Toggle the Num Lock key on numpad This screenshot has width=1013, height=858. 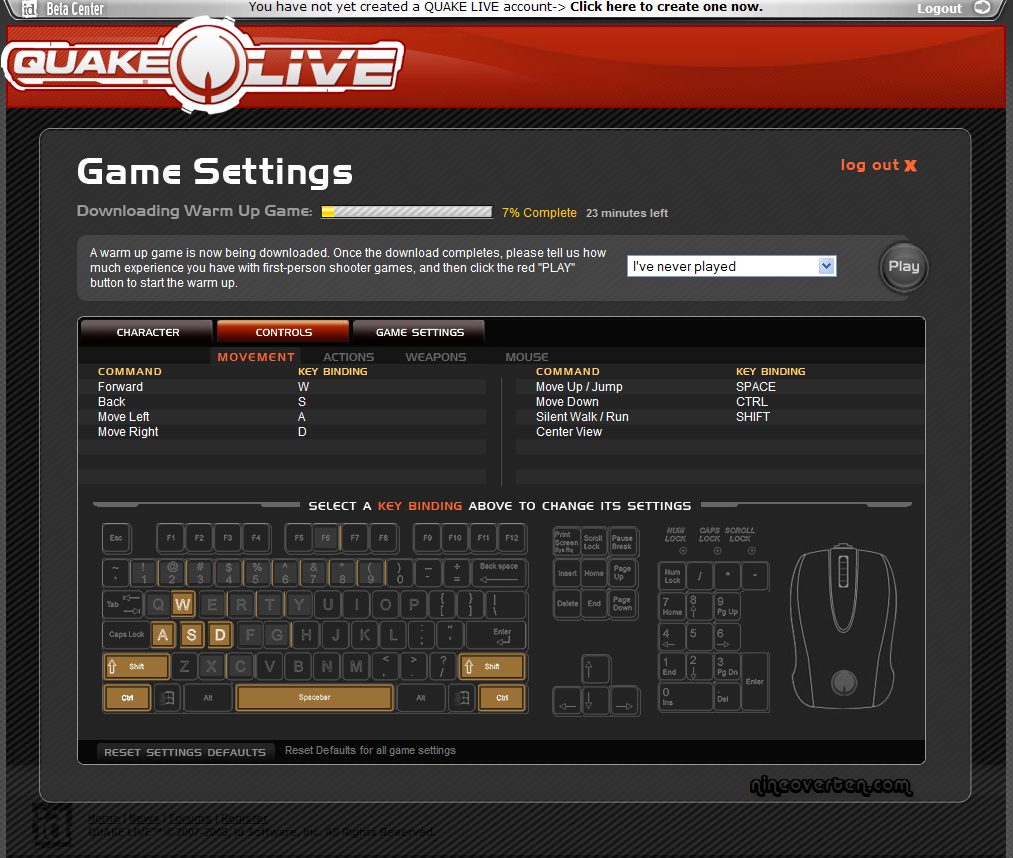672,577
